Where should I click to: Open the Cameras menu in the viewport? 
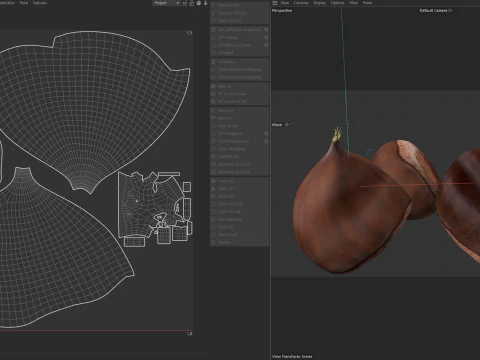[x=301, y=3]
